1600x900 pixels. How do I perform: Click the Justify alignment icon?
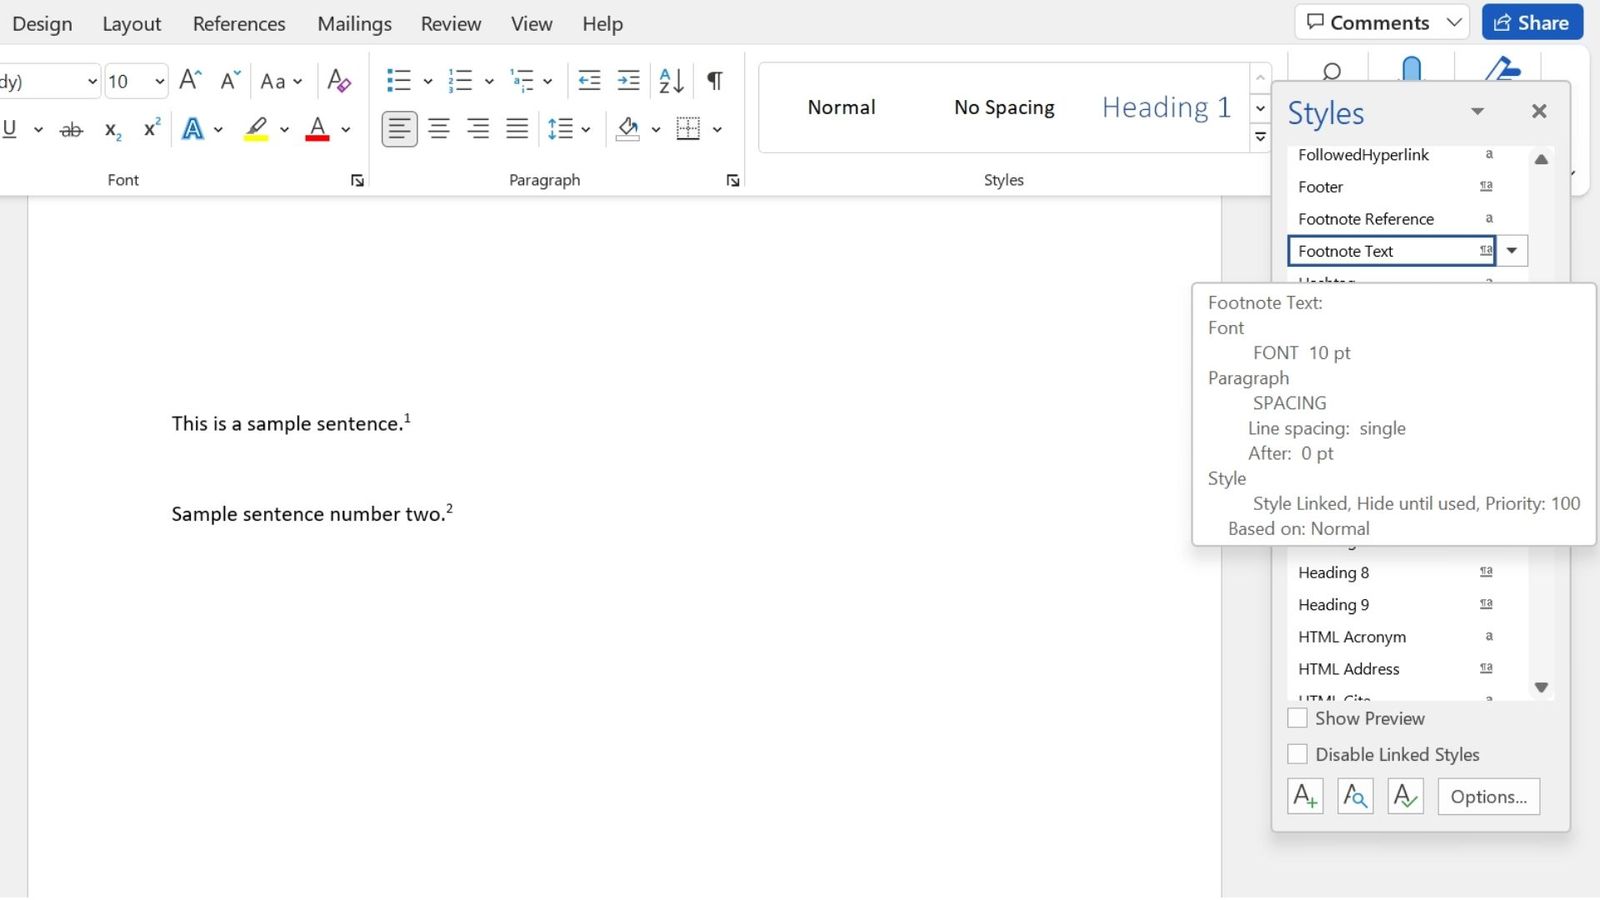(517, 129)
